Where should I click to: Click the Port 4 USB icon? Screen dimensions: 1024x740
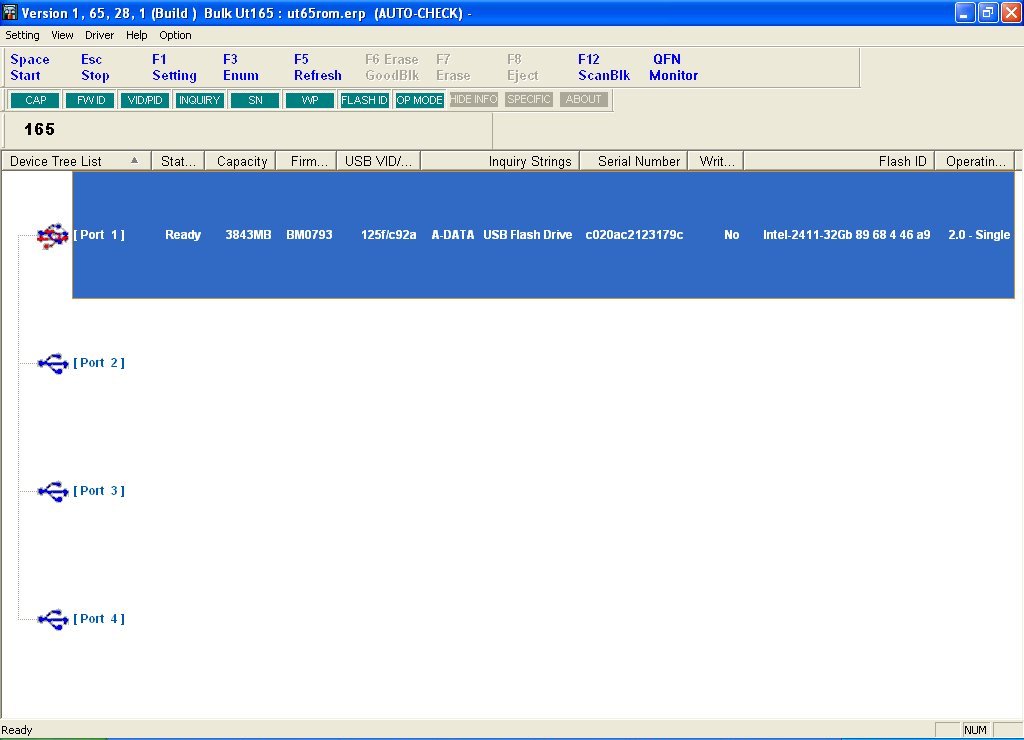click(x=53, y=619)
